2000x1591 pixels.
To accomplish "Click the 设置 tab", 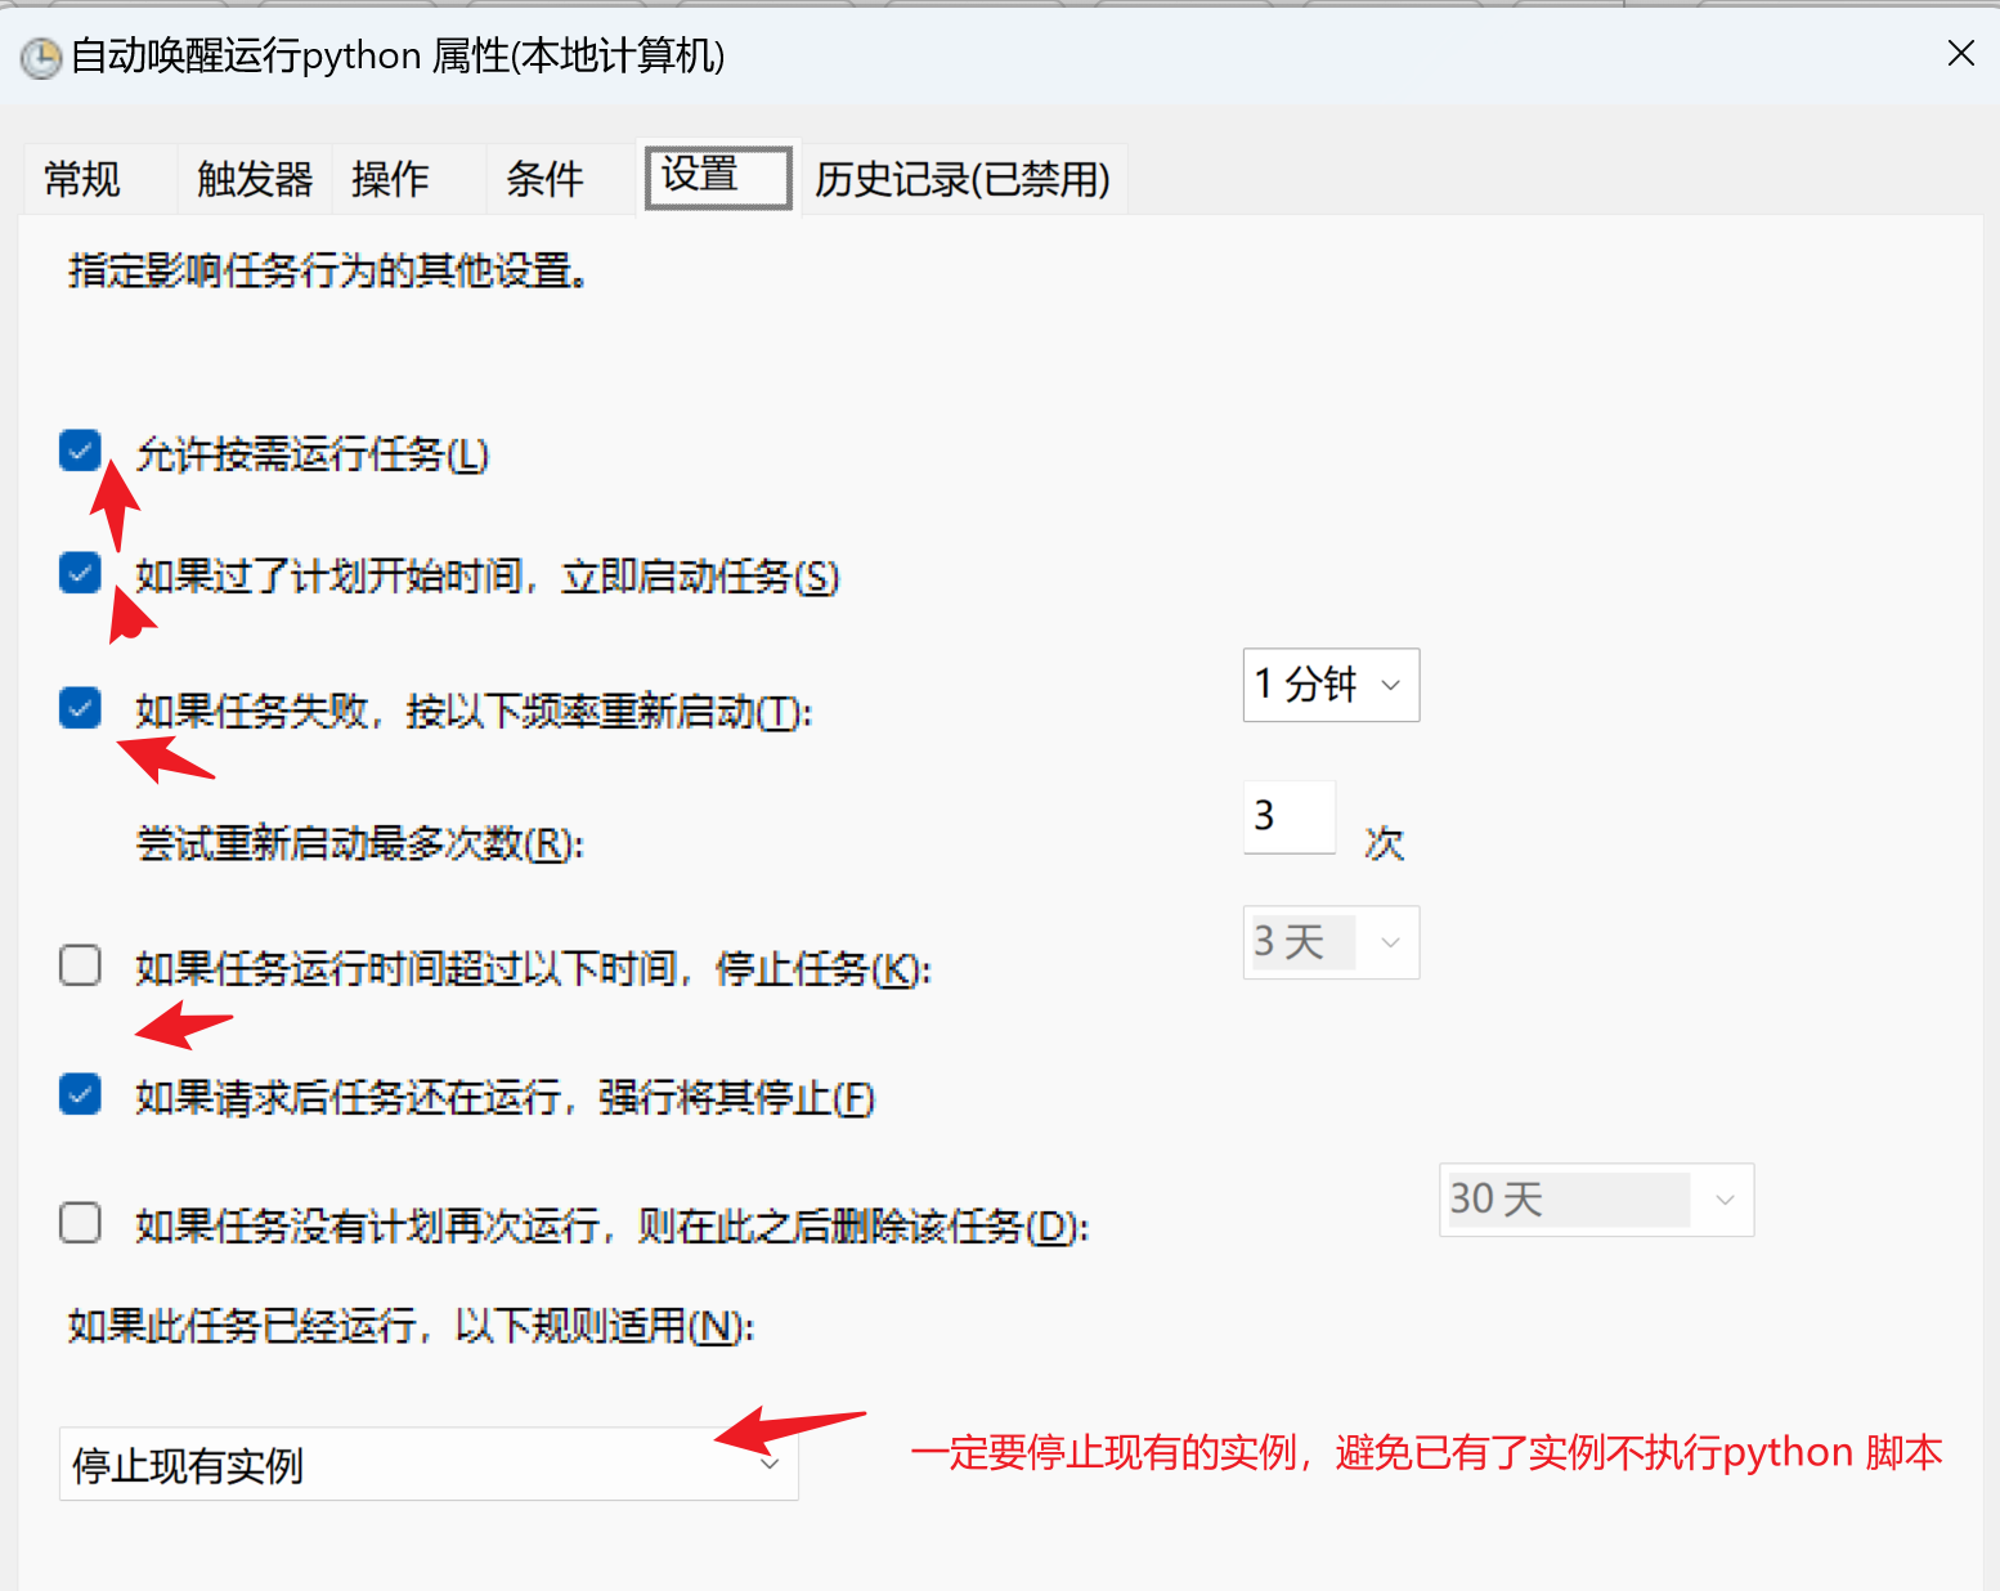I will click(718, 177).
